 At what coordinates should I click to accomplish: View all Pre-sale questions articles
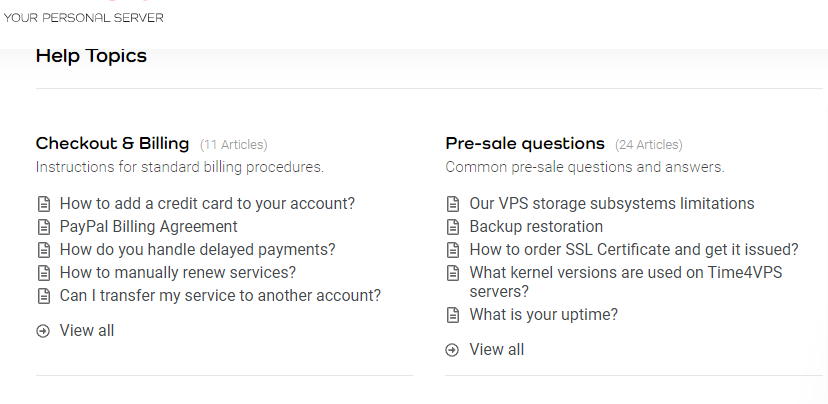[497, 350]
